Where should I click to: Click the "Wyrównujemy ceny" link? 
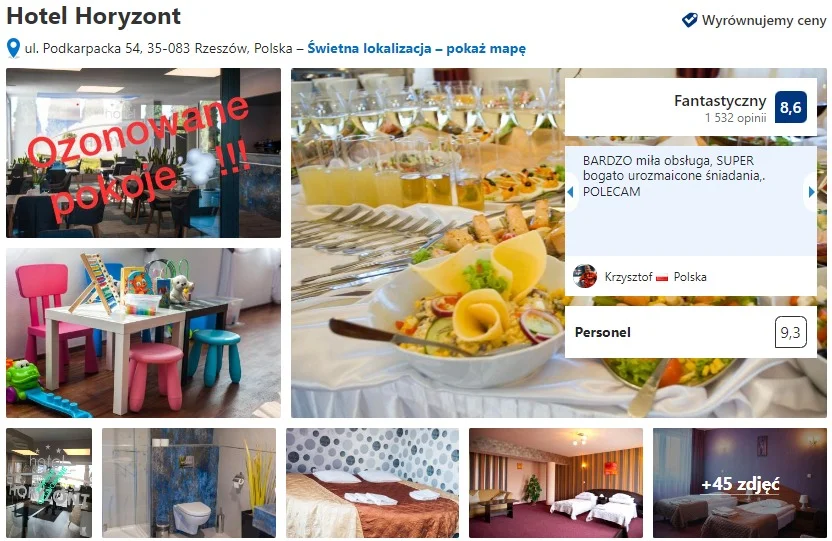click(x=764, y=21)
